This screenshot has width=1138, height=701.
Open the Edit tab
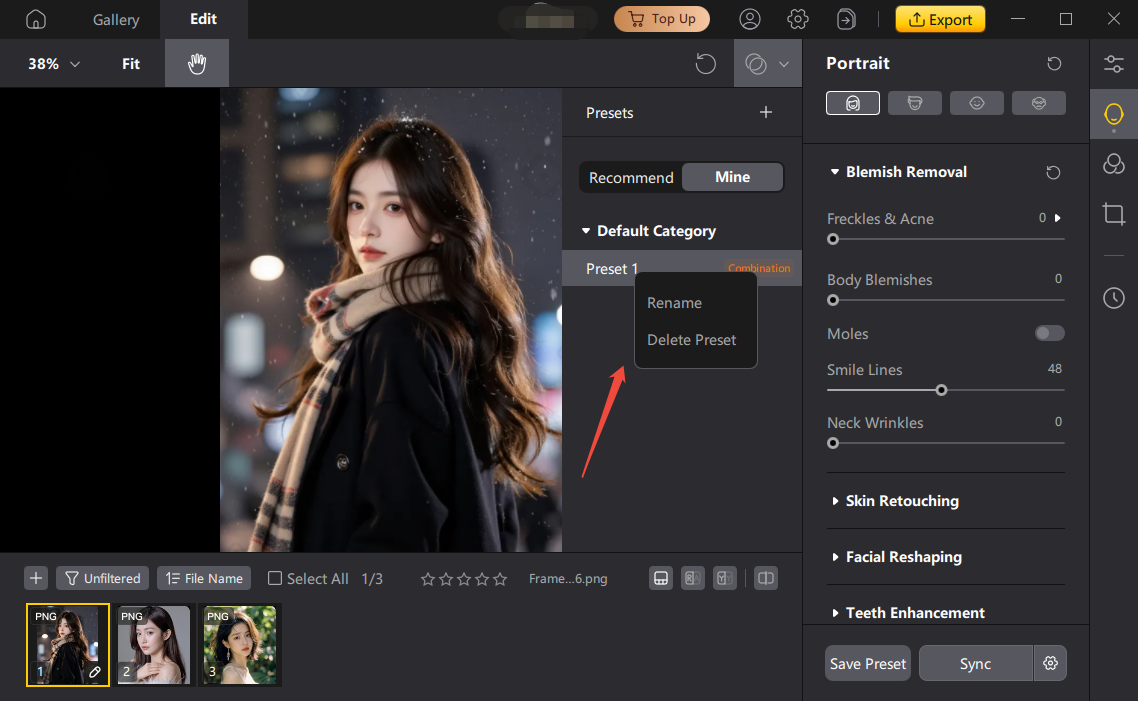[x=203, y=19]
